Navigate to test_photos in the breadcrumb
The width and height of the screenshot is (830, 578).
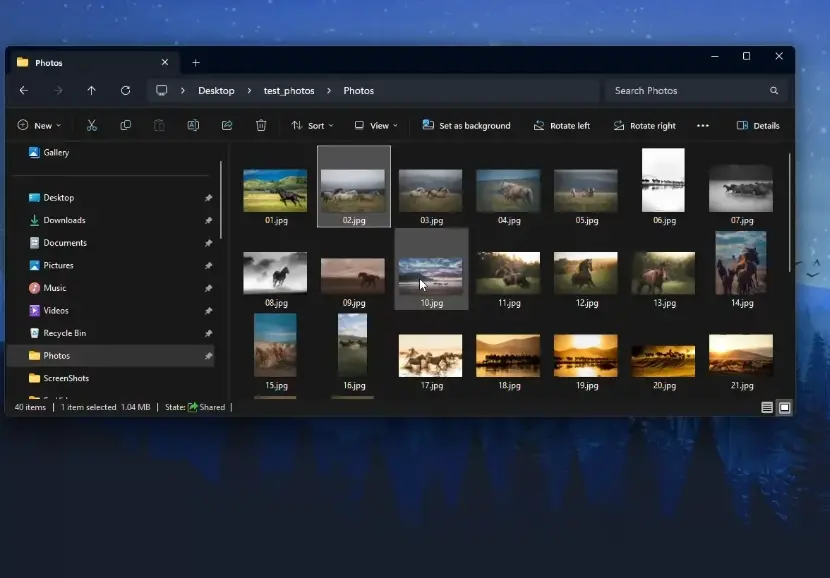click(289, 90)
